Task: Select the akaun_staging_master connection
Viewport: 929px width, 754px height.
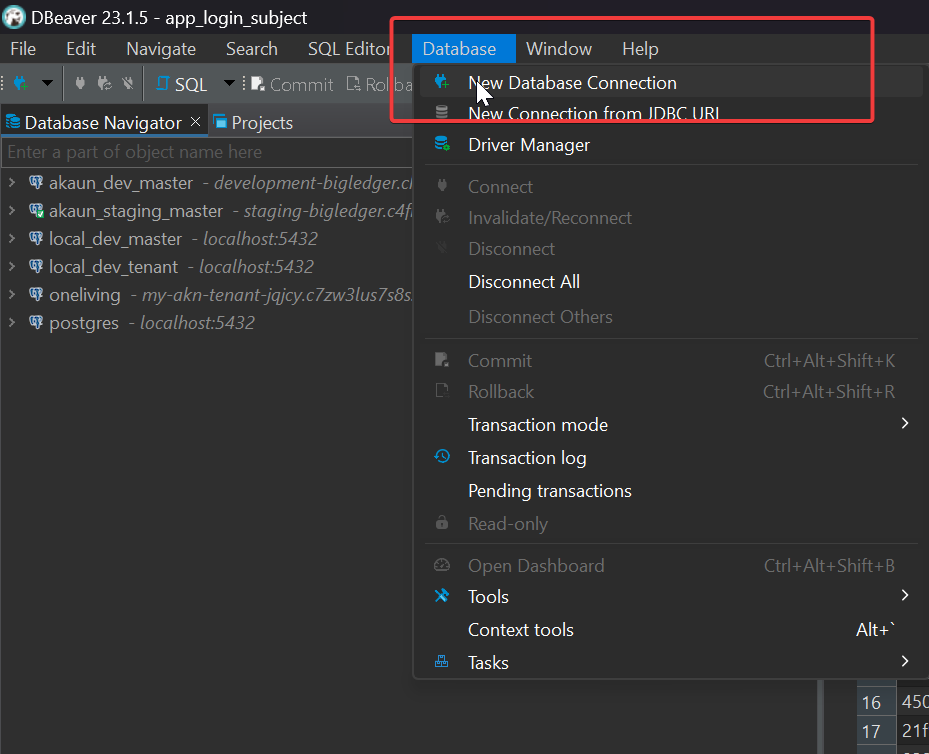Action: click(135, 211)
